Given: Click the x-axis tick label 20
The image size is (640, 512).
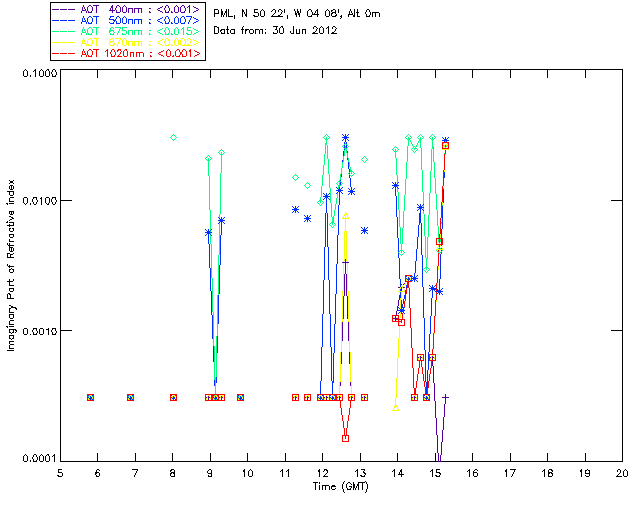Looking at the screenshot, I should coord(622,473).
